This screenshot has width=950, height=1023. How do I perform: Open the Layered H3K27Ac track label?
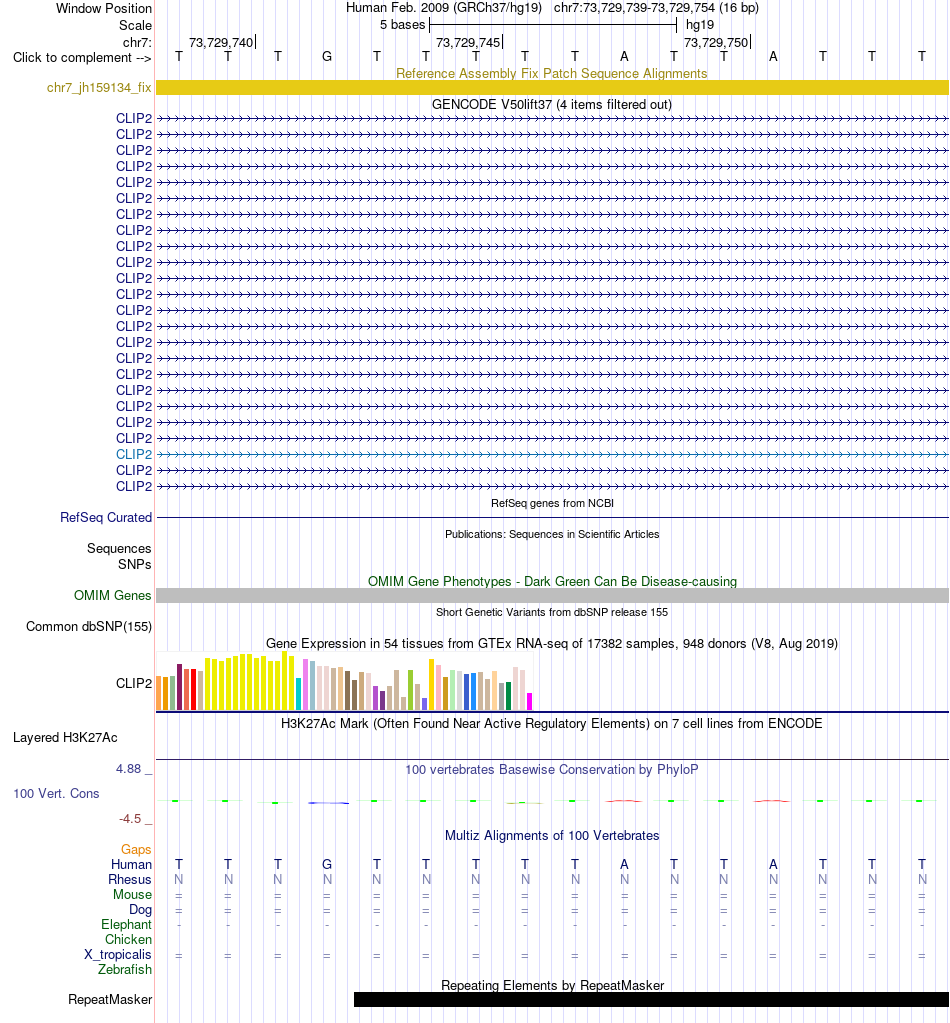point(65,737)
